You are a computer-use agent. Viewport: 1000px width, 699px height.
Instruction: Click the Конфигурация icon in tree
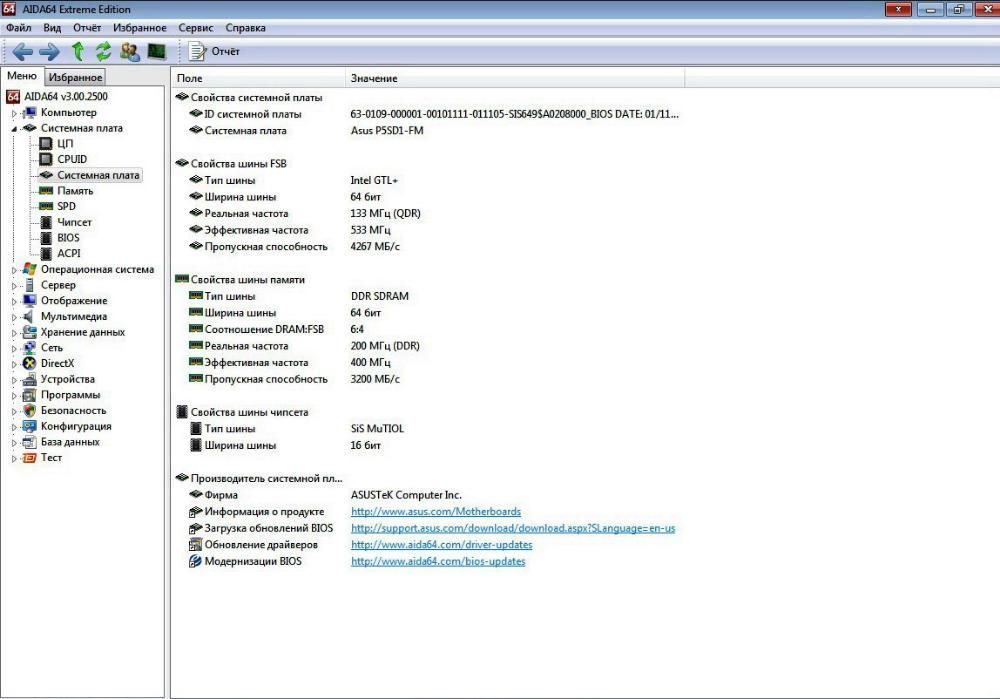[x=29, y=426]
